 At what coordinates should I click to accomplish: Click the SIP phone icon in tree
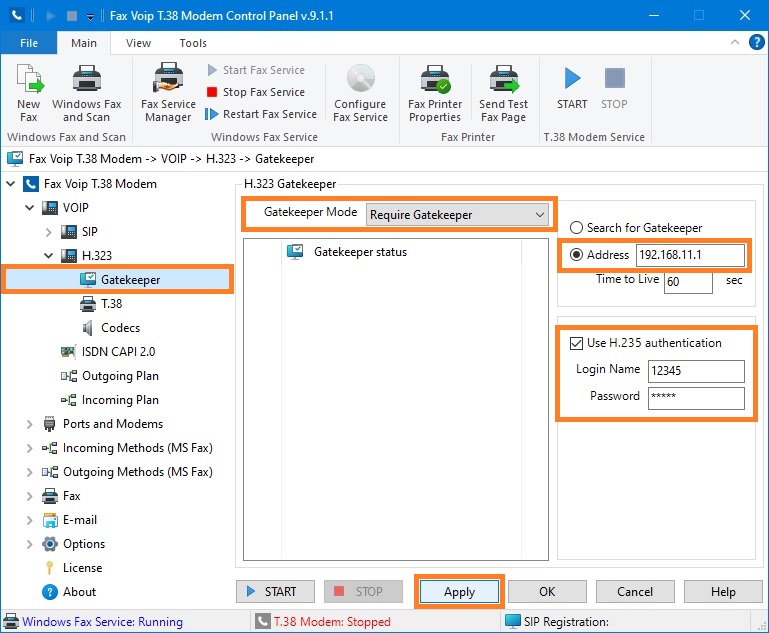69,231
